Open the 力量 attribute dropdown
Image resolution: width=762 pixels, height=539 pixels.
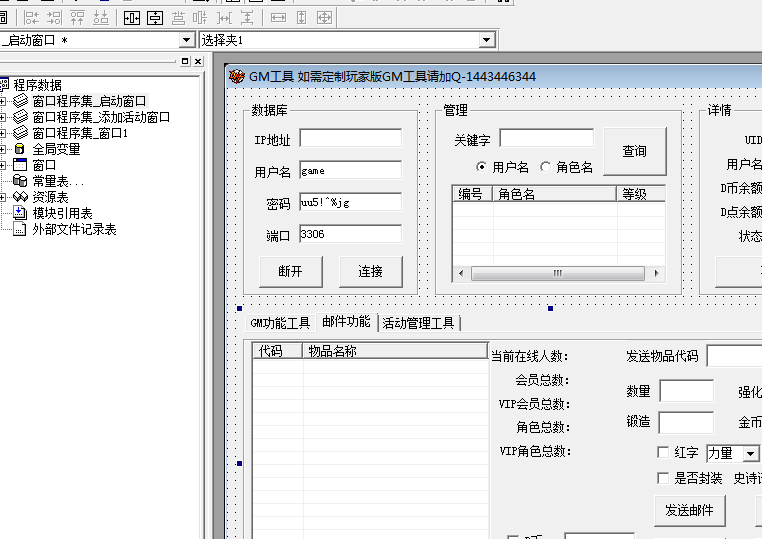pos(750,454)
